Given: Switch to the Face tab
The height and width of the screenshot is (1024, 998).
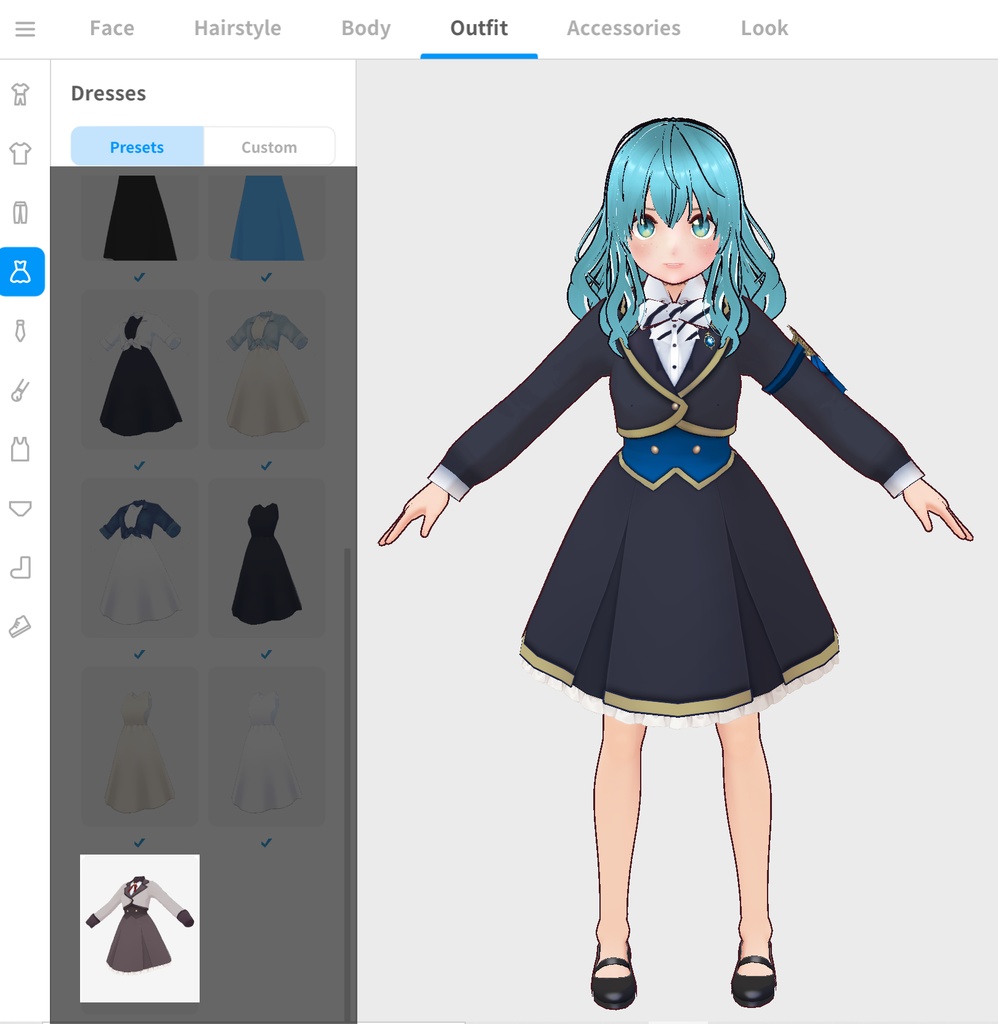Looking at the screenshot, I should (x=111, y=28).
